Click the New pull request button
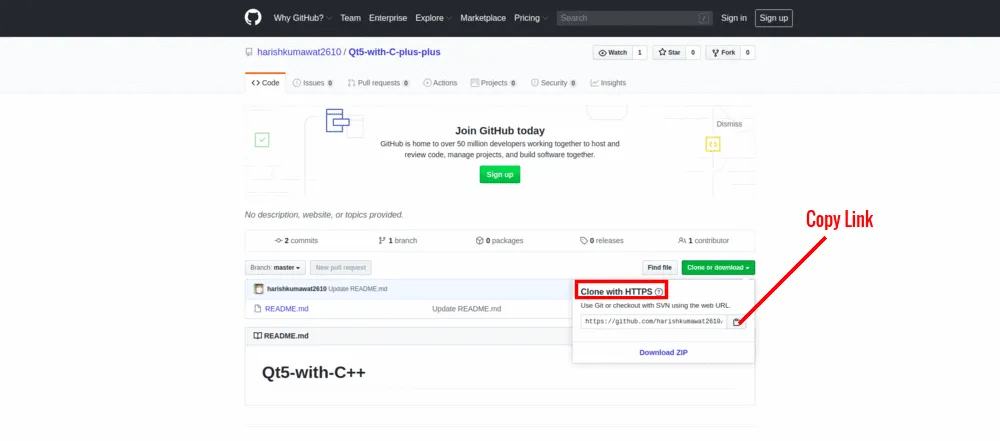Image resolution: width=1000 pixels, height=441 pixels. (341, 268)
